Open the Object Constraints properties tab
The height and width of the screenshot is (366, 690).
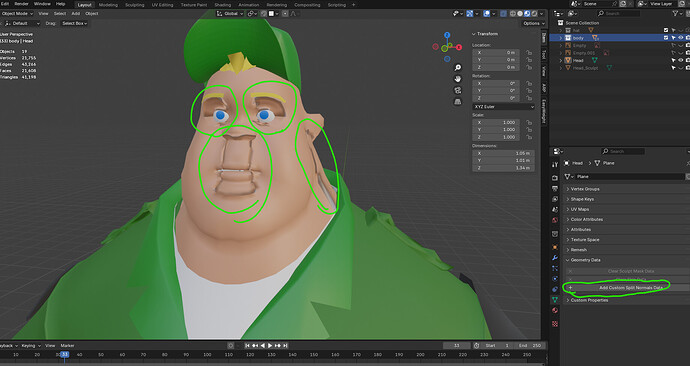(x=555, y=289)
